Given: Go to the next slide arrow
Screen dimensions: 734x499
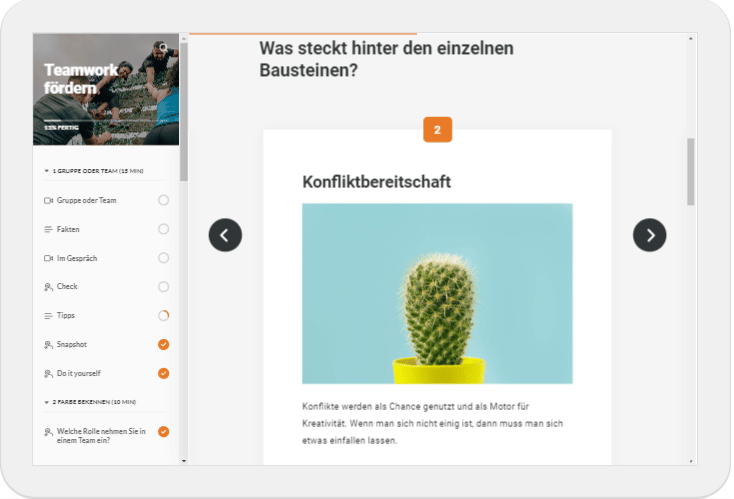Looking at the screenshot, I should (x=649, y=235).
